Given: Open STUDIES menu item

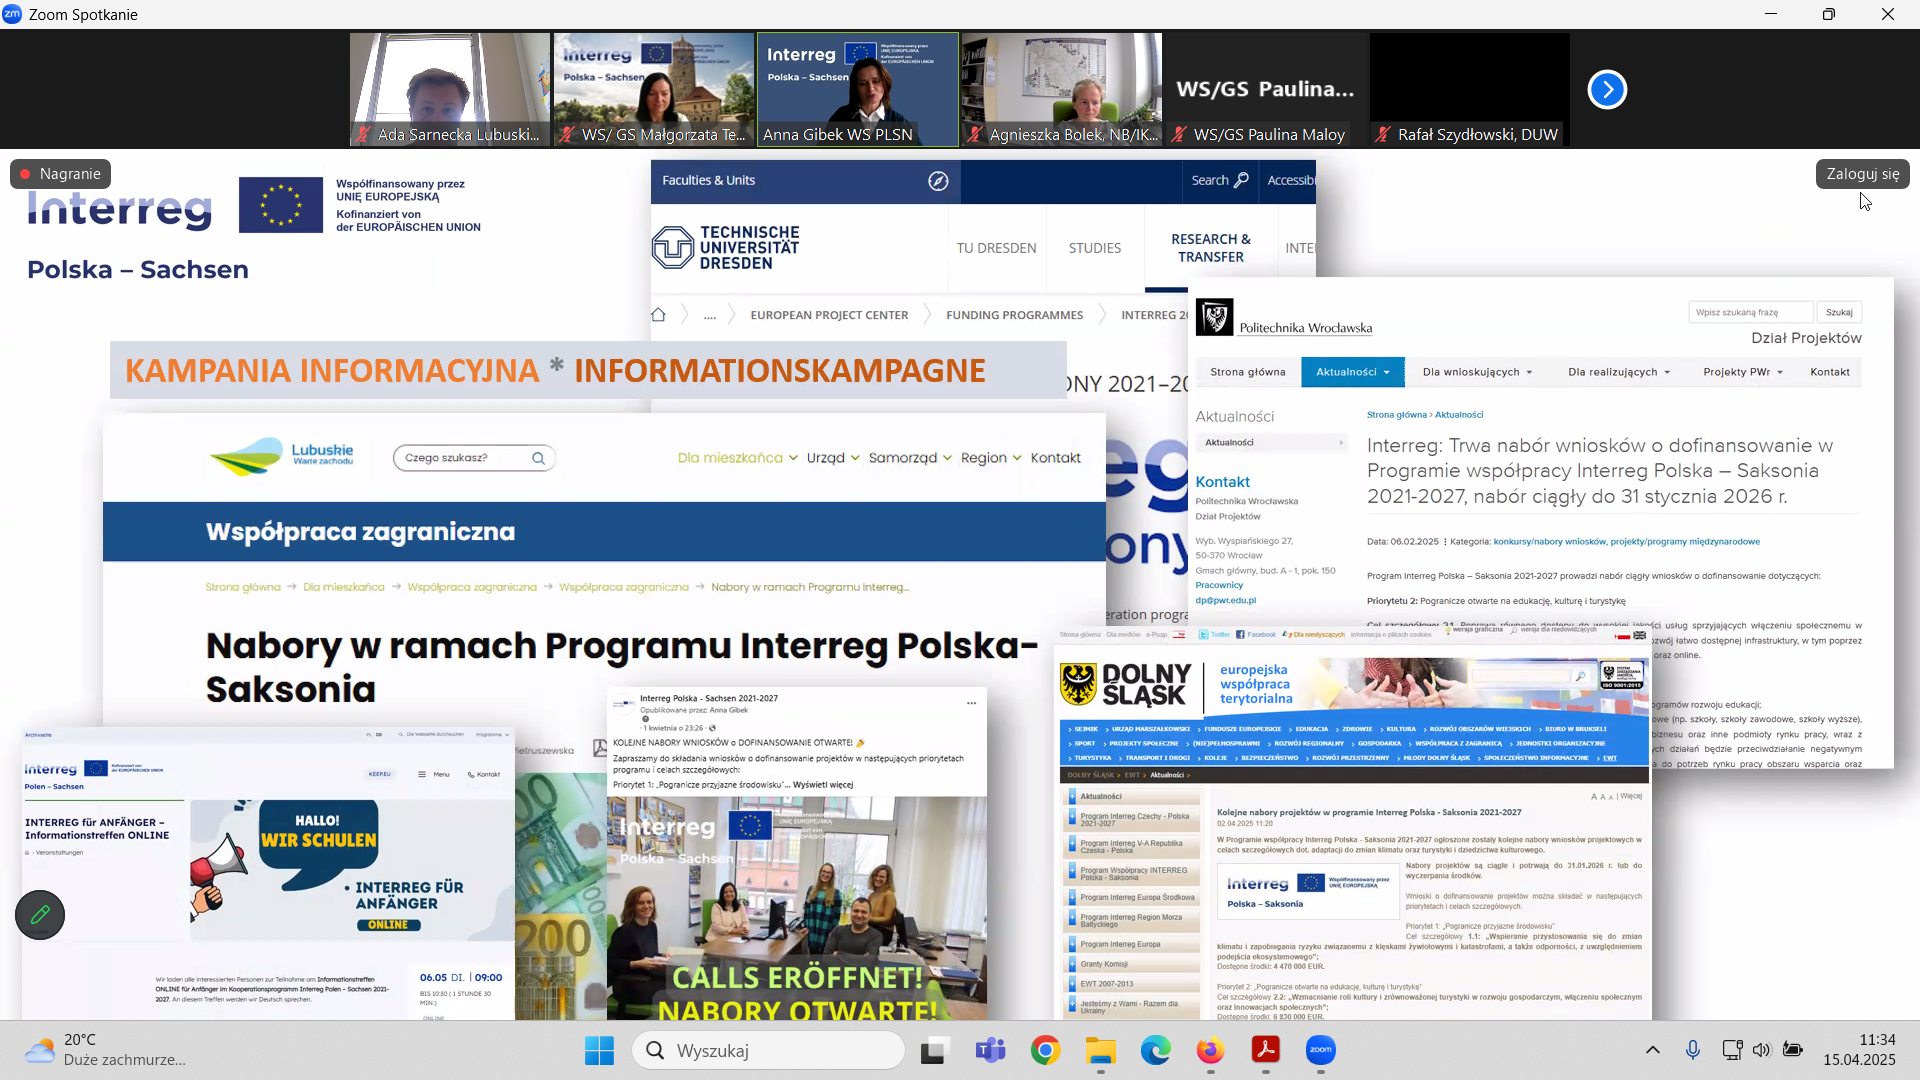Looking at the screenshot, I should 1094,248.
